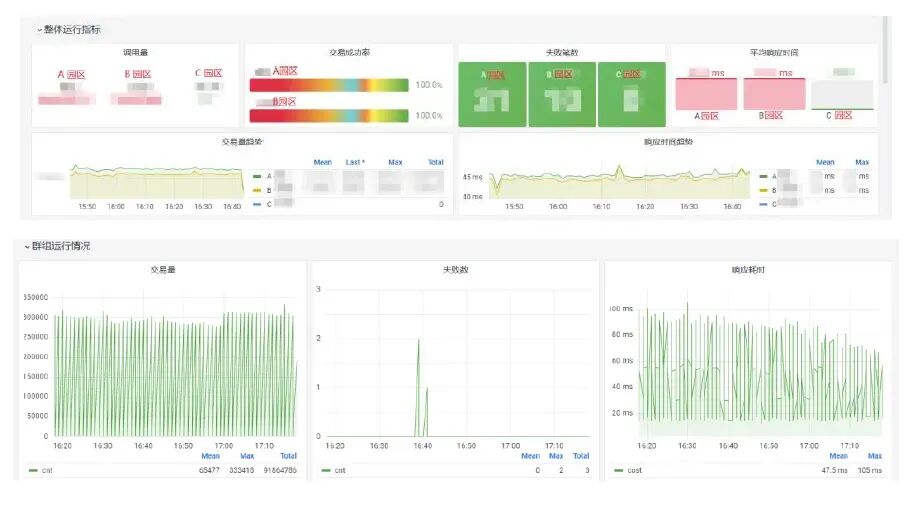The height and width of the screenshot is (507, 924).
Task: Sort 响应时间趋势 legend by Max column
Action: 862,162
